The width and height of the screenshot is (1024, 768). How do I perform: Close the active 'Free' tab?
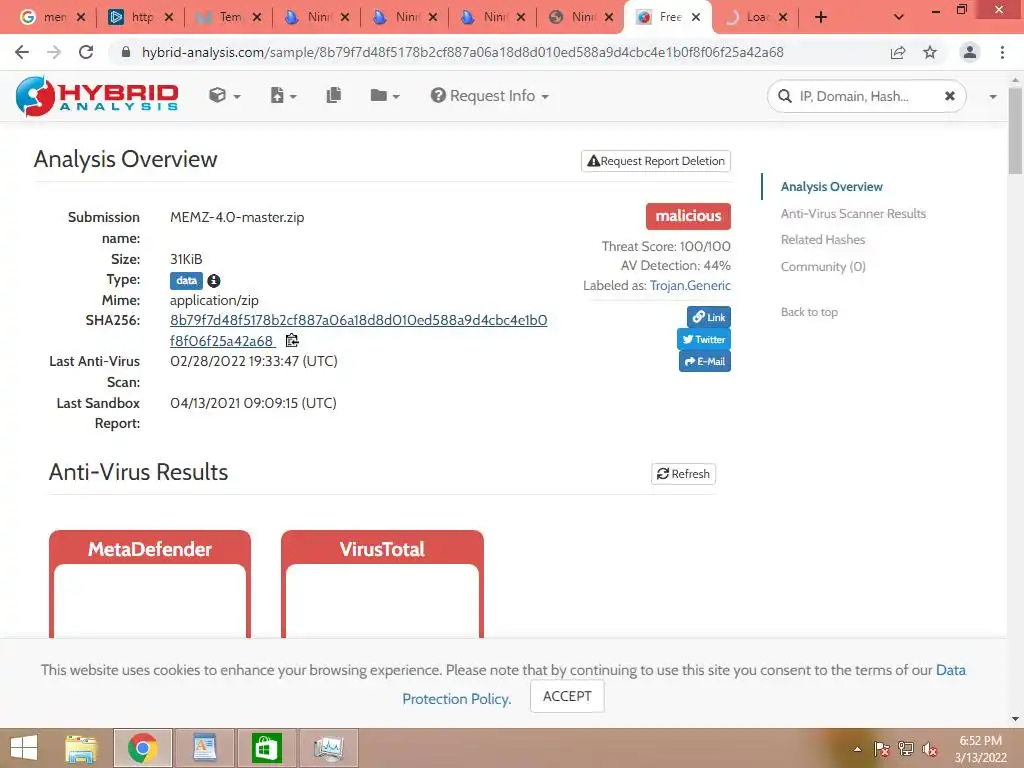coord(696,17)
